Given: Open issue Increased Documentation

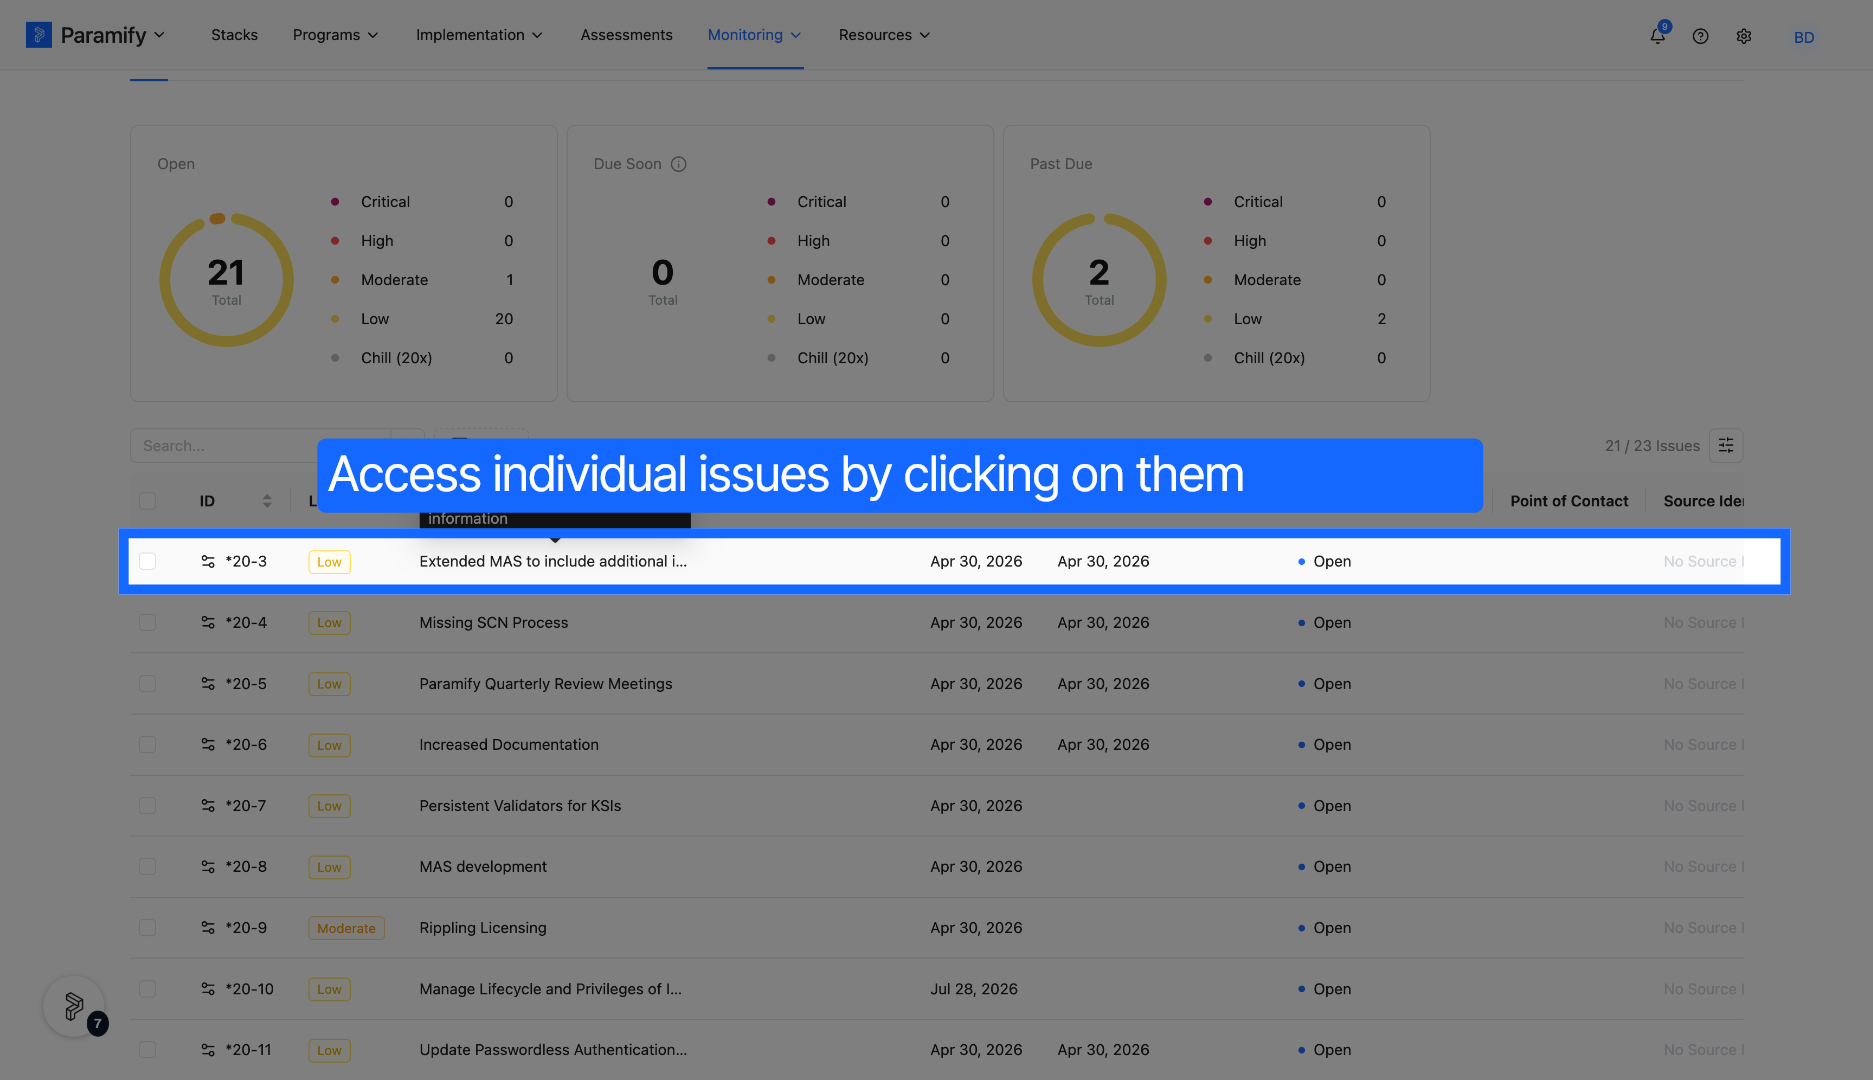Looking at the screenshot, I should [509, 745].
